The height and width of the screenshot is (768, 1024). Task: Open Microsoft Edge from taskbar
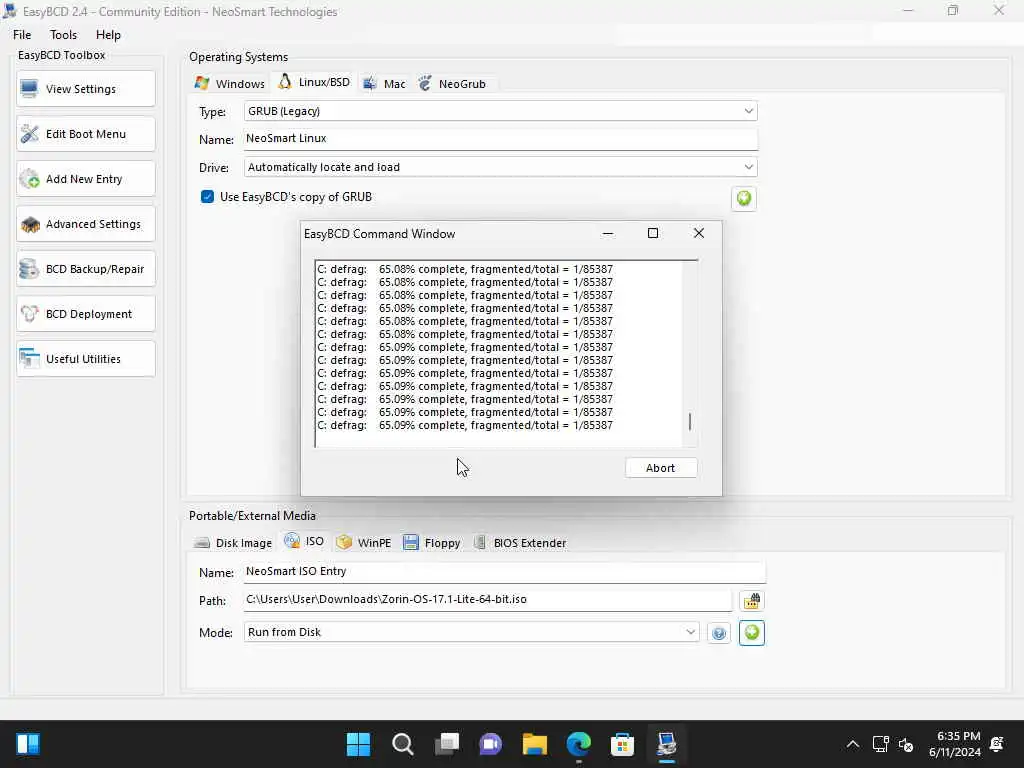coord(579,744)
